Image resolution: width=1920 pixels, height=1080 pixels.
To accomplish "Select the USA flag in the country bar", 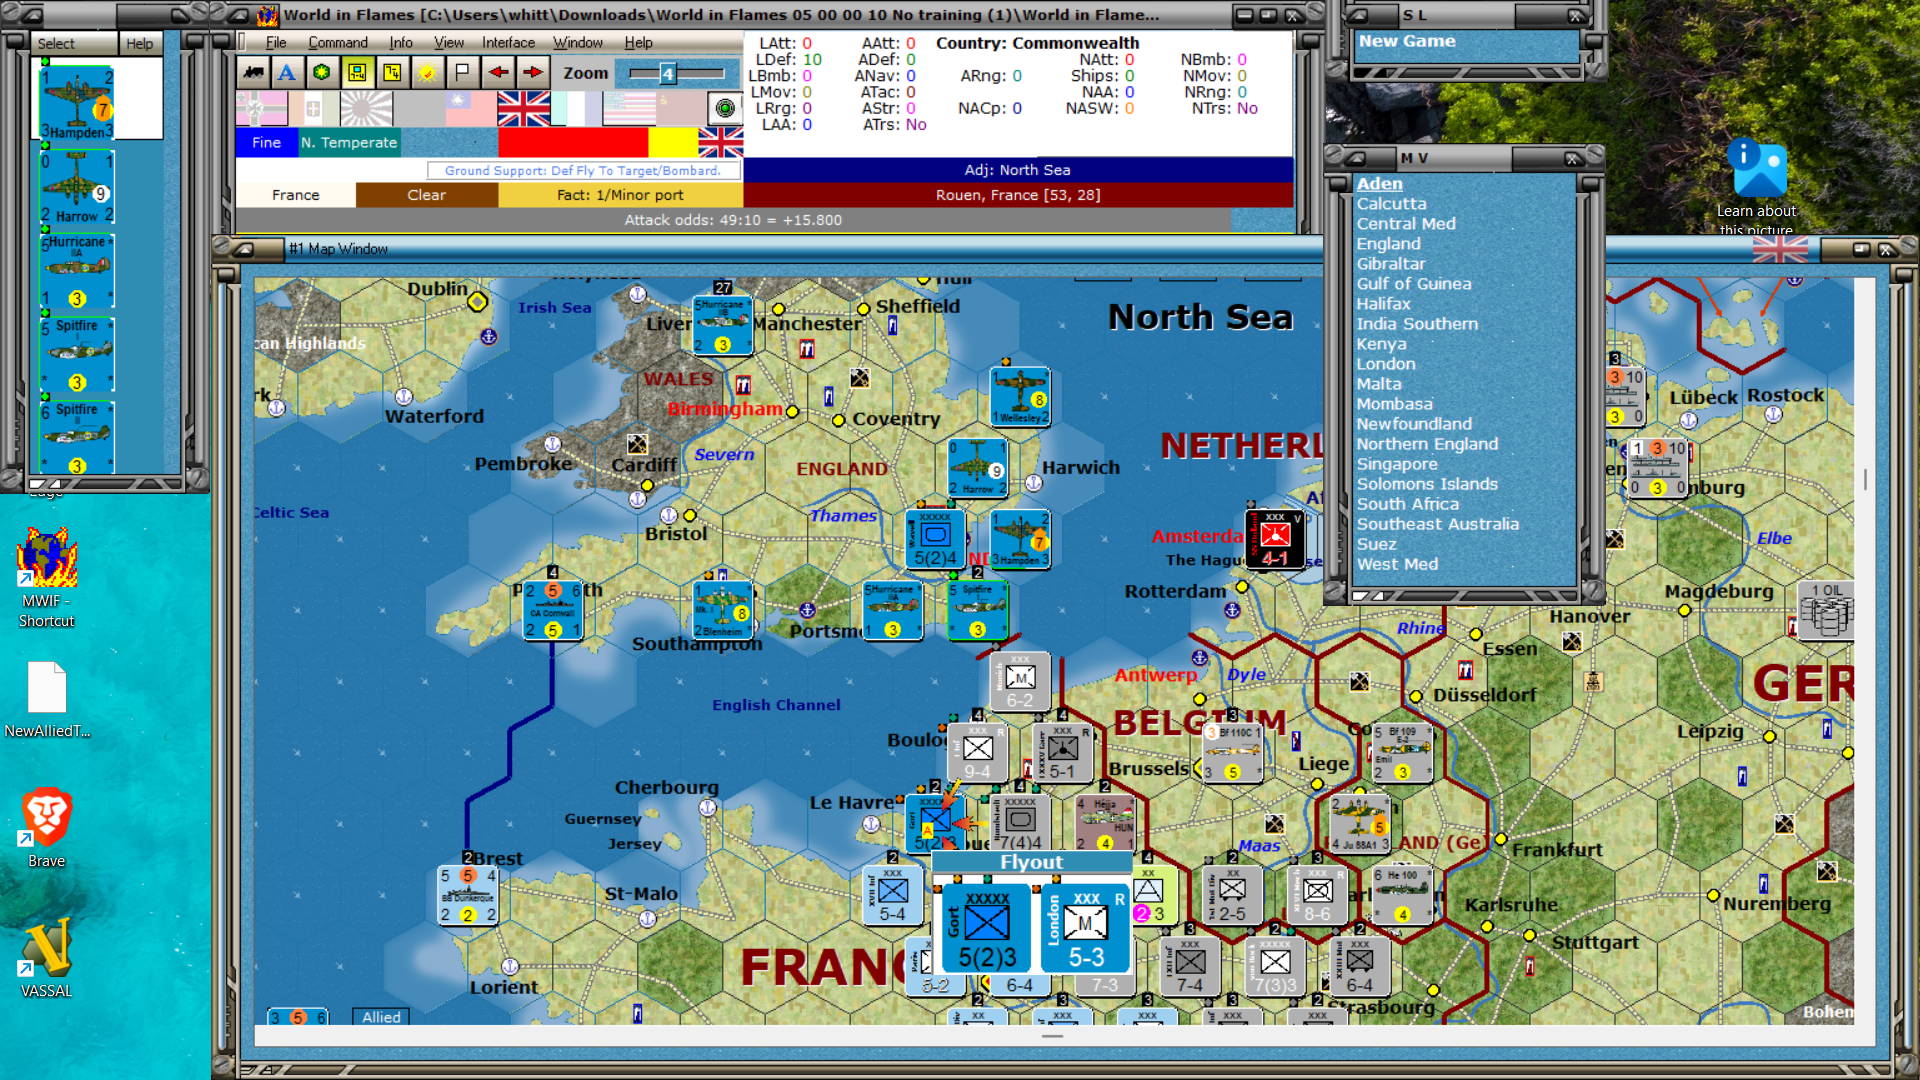I will 629,108.
